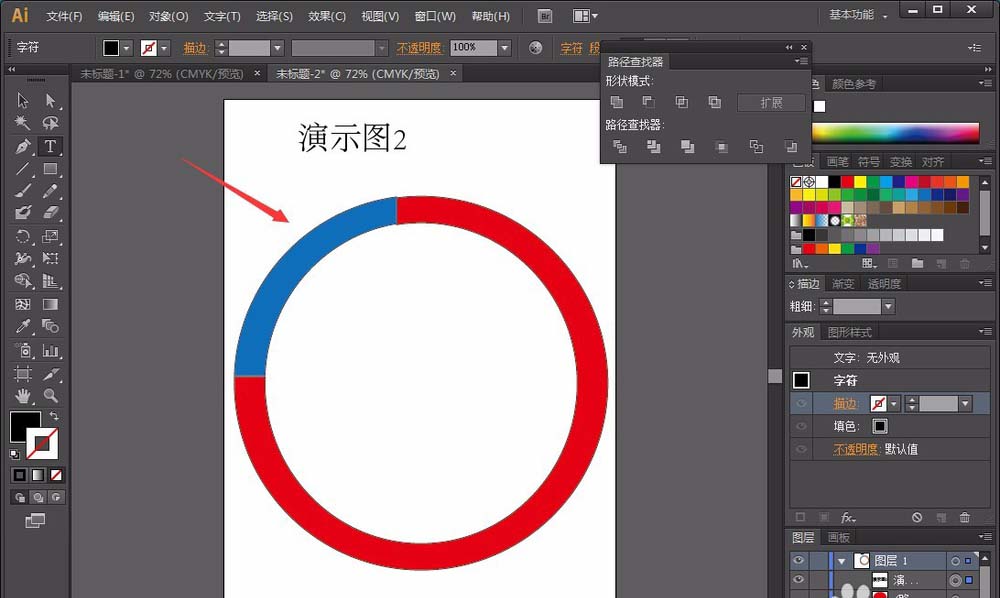
Task: Click the Divide pathfinder icon
Action: point(620,147)
